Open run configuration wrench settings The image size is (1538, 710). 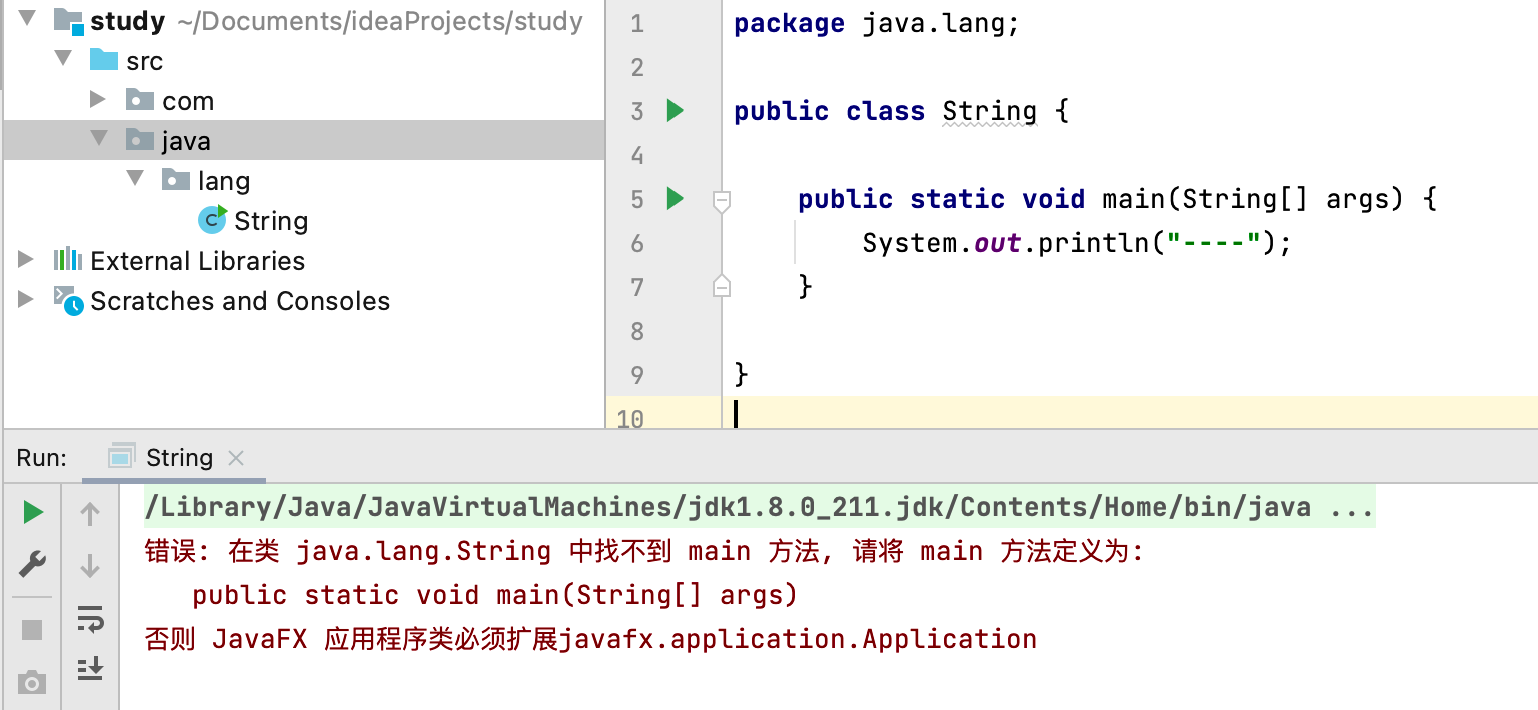click(x=33, y=565)
